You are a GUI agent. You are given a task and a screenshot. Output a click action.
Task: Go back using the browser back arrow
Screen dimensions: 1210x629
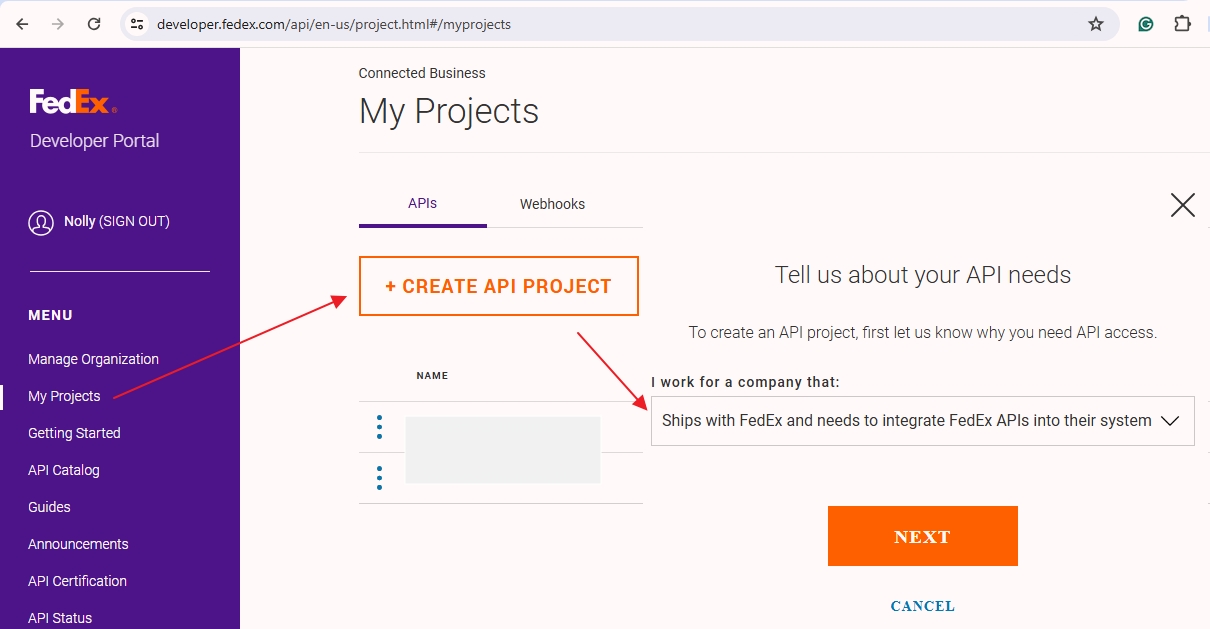click(22, 24)
